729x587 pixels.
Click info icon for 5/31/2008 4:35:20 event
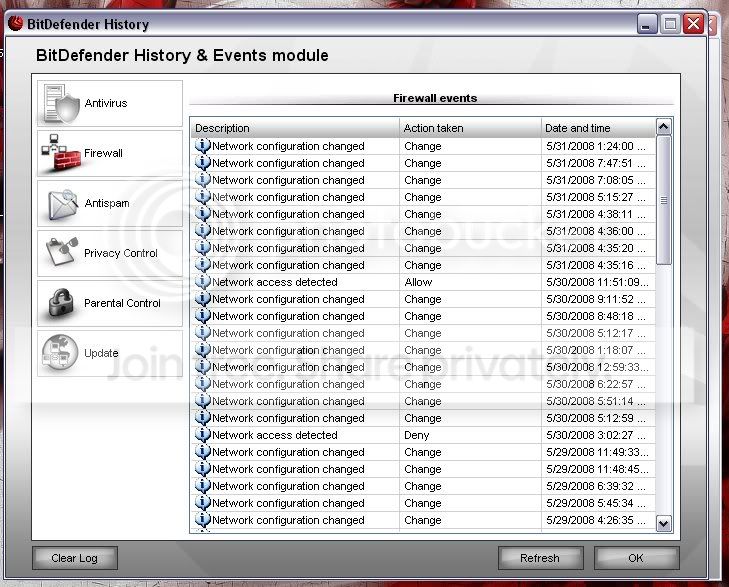tap(202, 248)
